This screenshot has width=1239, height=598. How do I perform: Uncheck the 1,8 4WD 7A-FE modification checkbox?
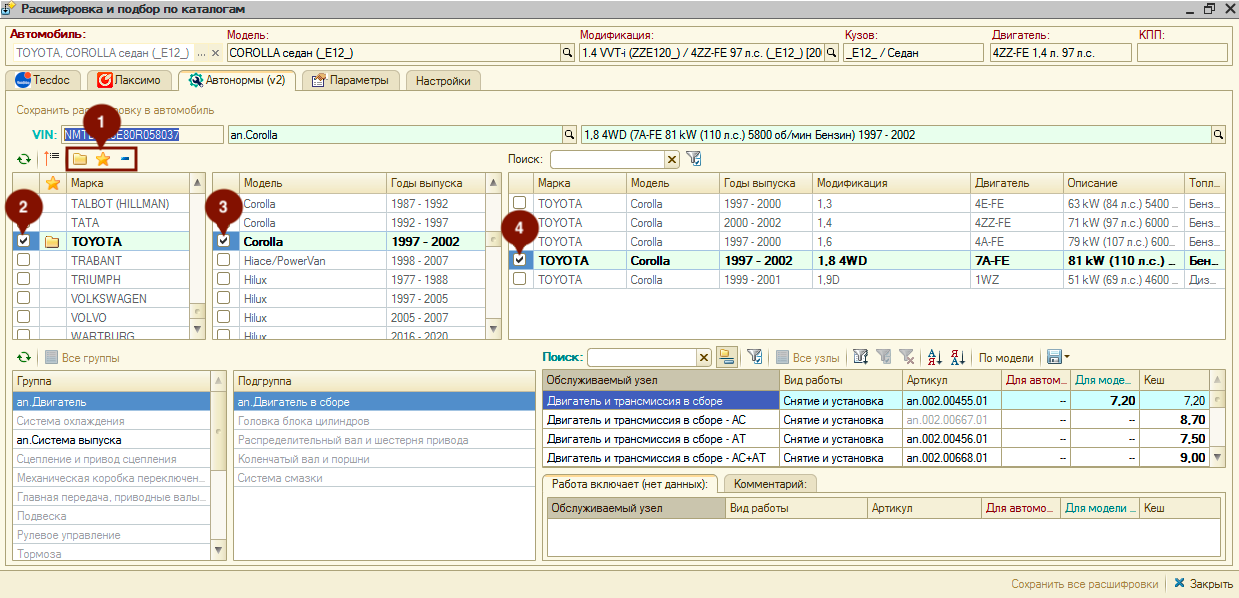point(520,260)
